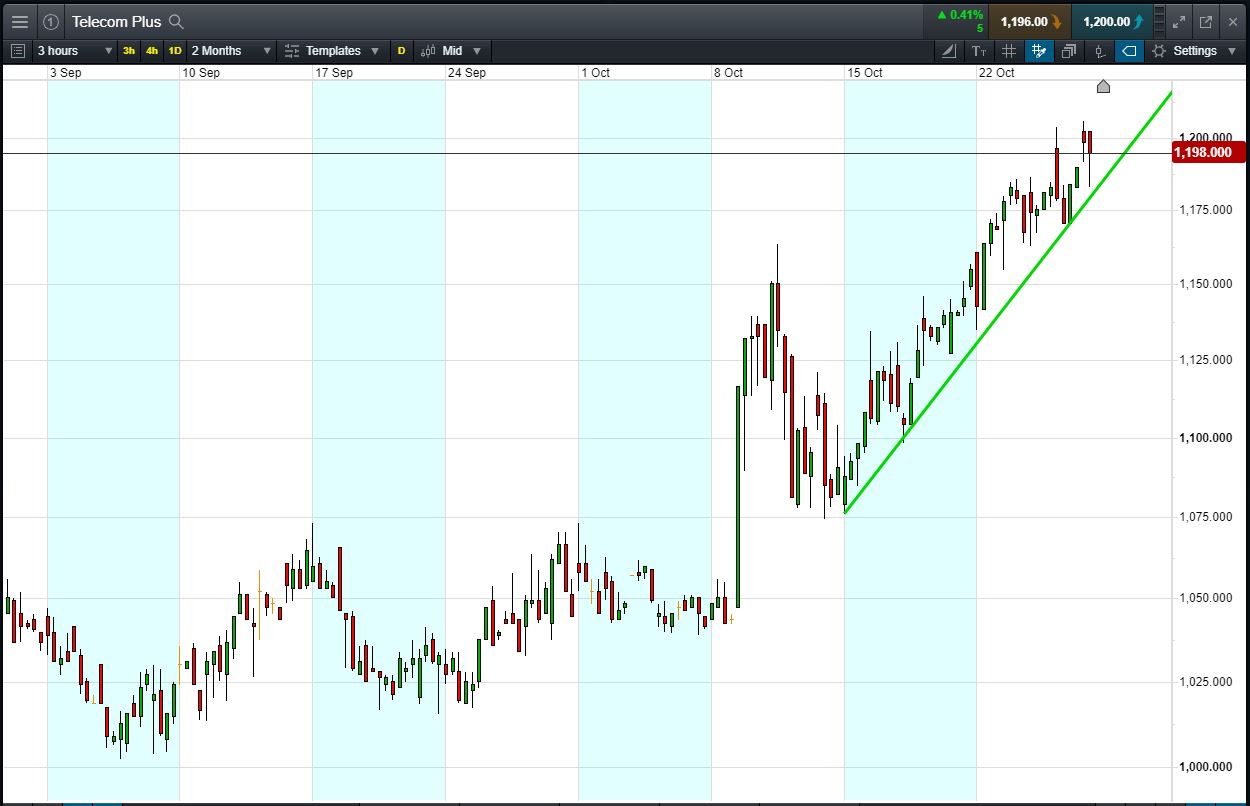Screen dimensions: 1250x806
Task: Click the 1,100.000 price axis label
Action: click(x=1205, y=438)
